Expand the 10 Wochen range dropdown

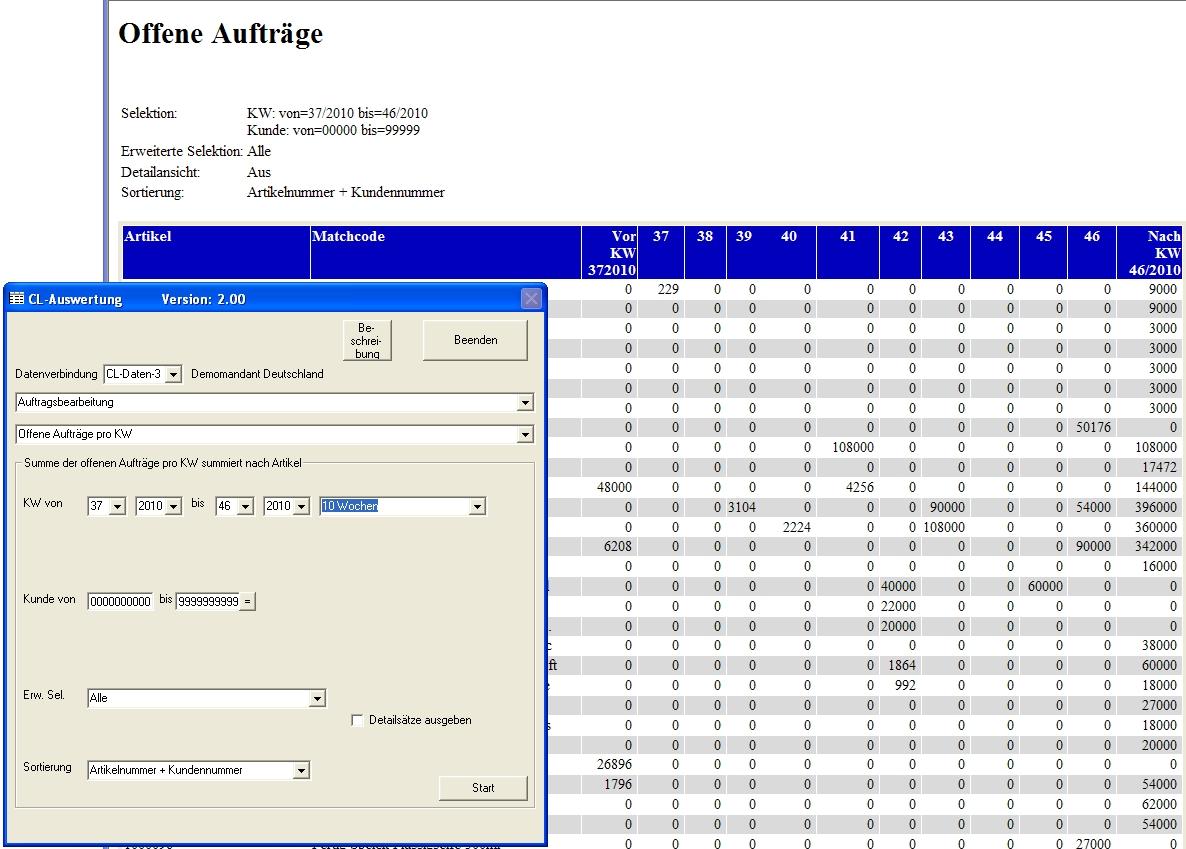tap(477, 507)
